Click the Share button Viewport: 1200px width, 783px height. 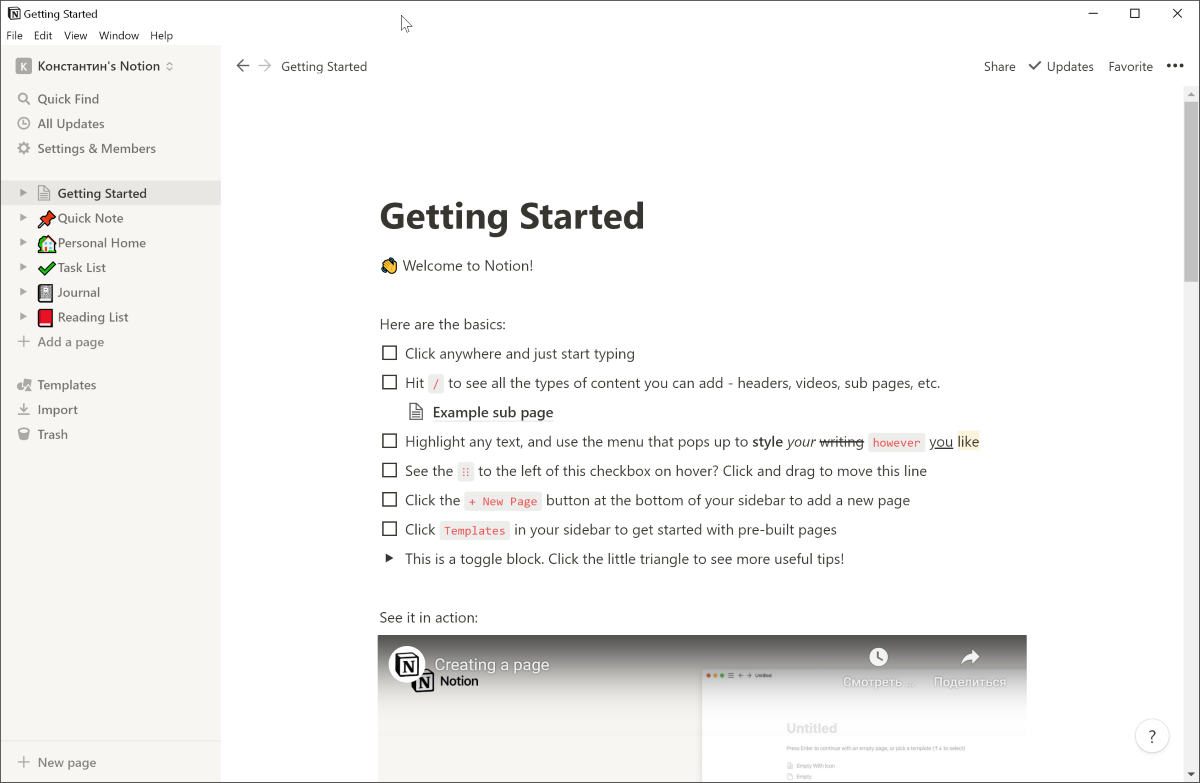[x=999, y=66]
